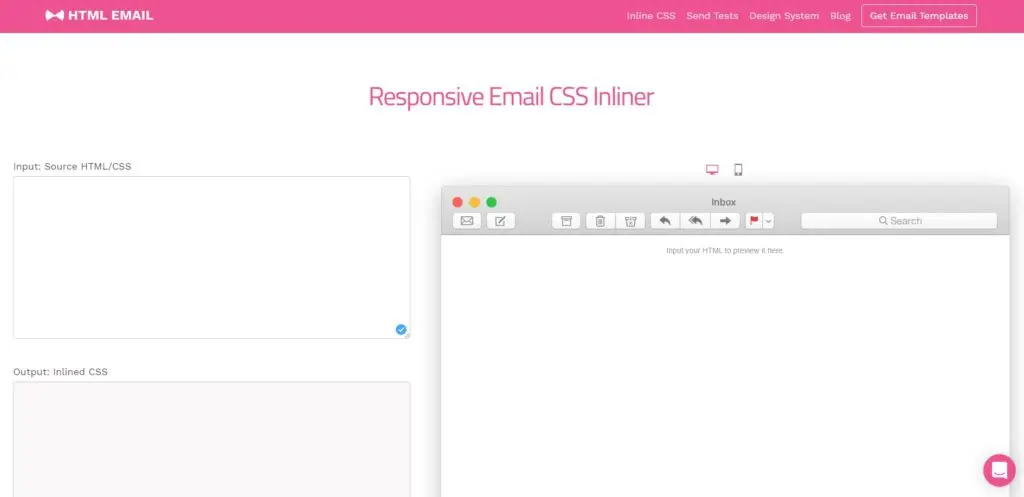1024x497 pixels.
Task: Open the Blog link
Action: coord(840,16)
